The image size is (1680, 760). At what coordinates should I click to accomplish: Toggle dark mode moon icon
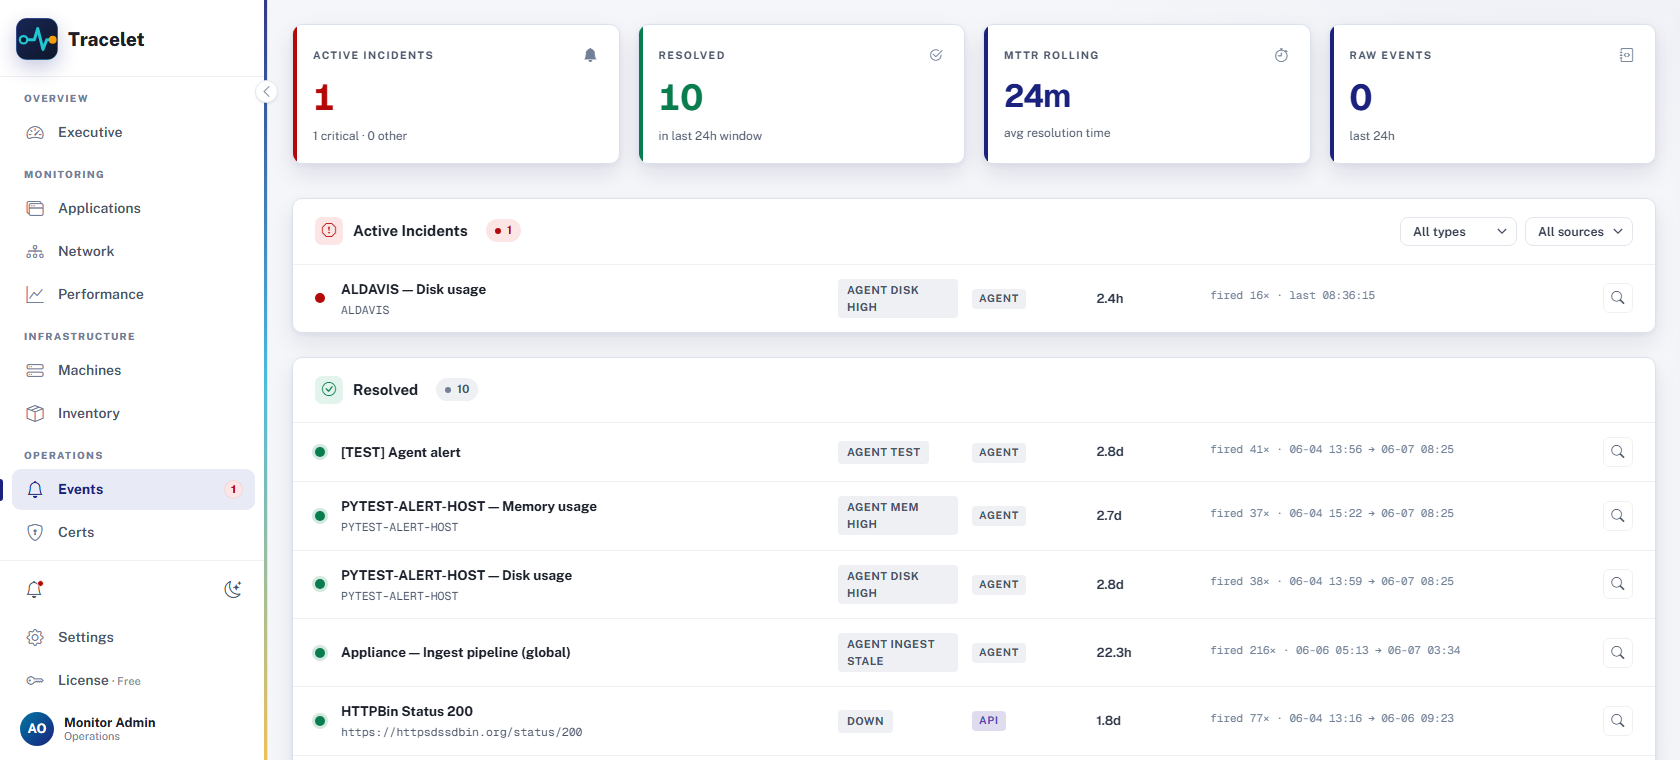pos(233,589)
